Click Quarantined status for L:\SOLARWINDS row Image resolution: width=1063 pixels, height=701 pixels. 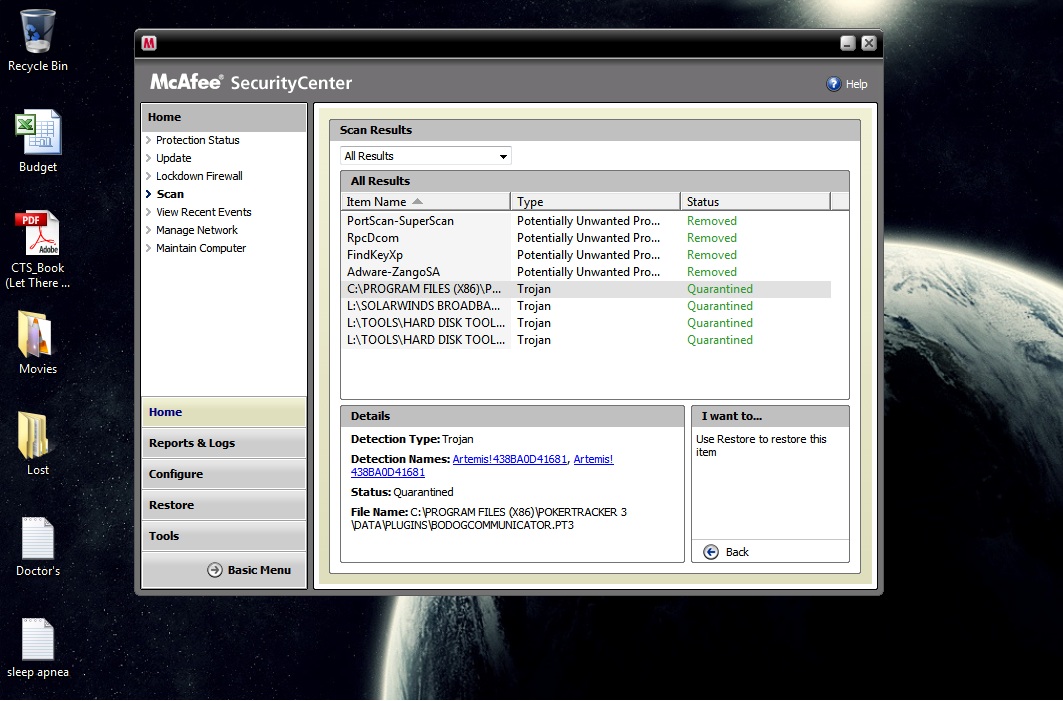(720, 306)
